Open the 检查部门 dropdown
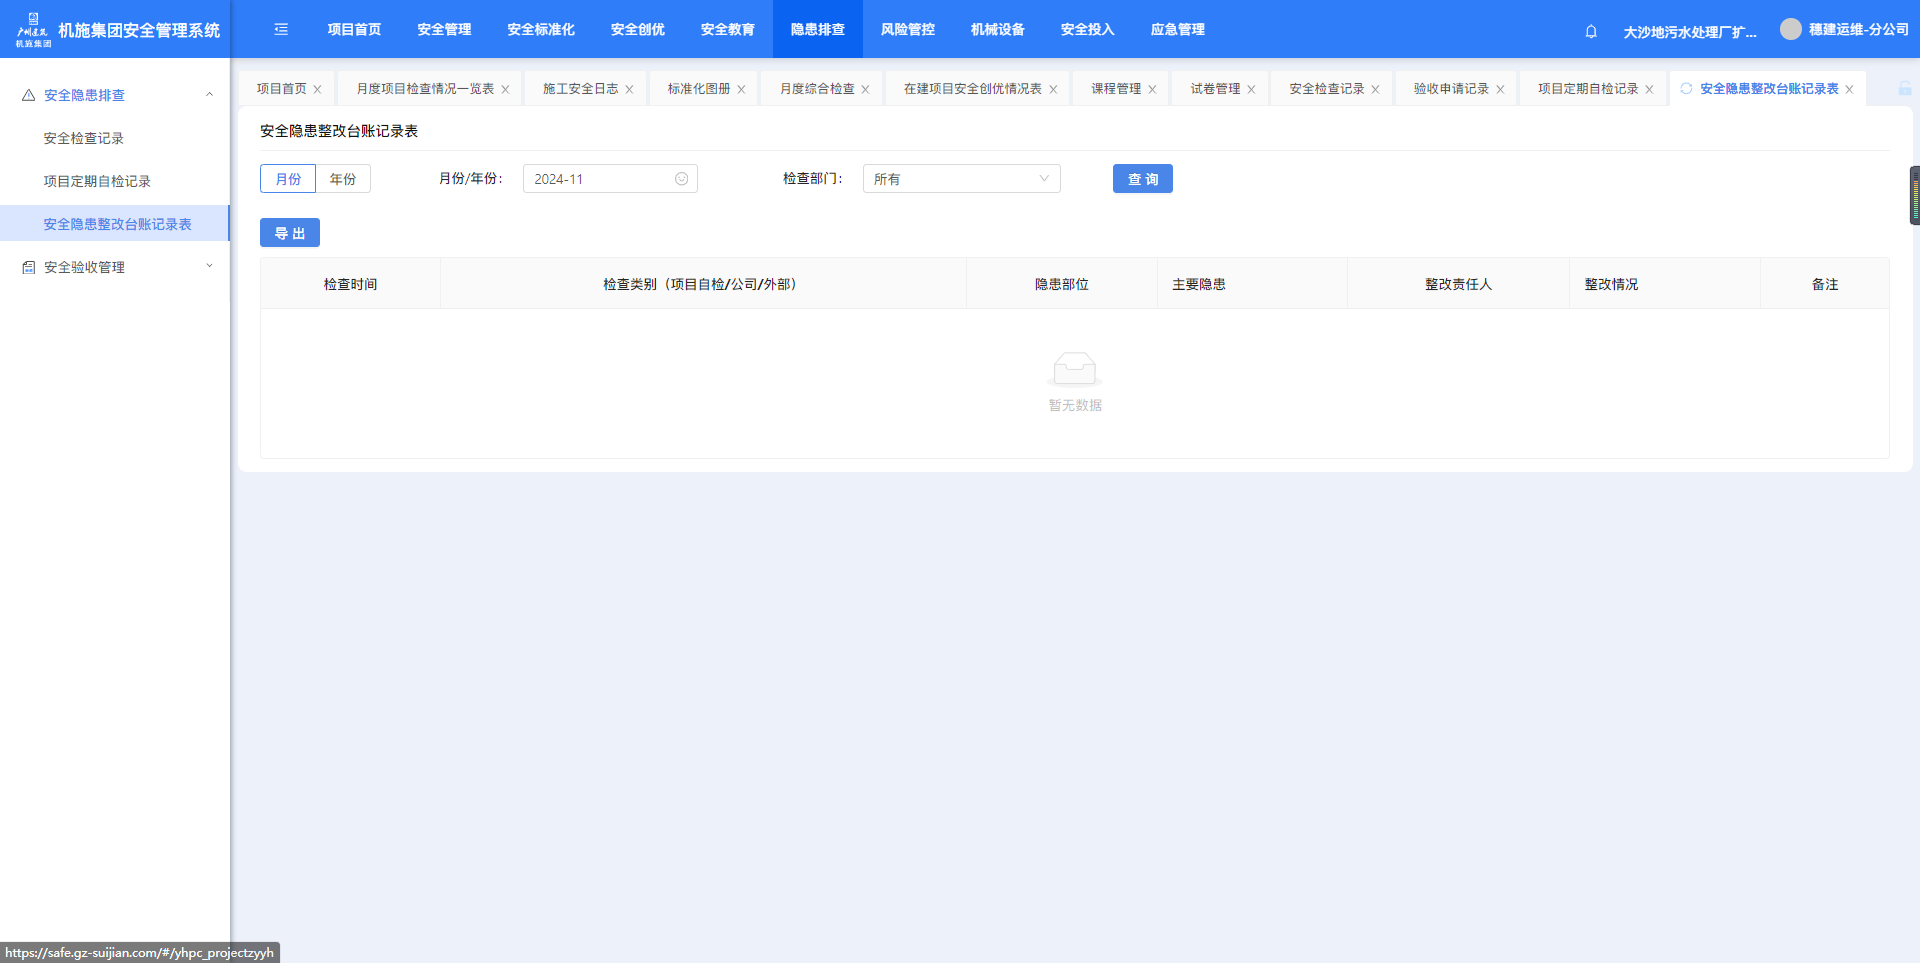The image size is (1920, 963). coord(960,179)
